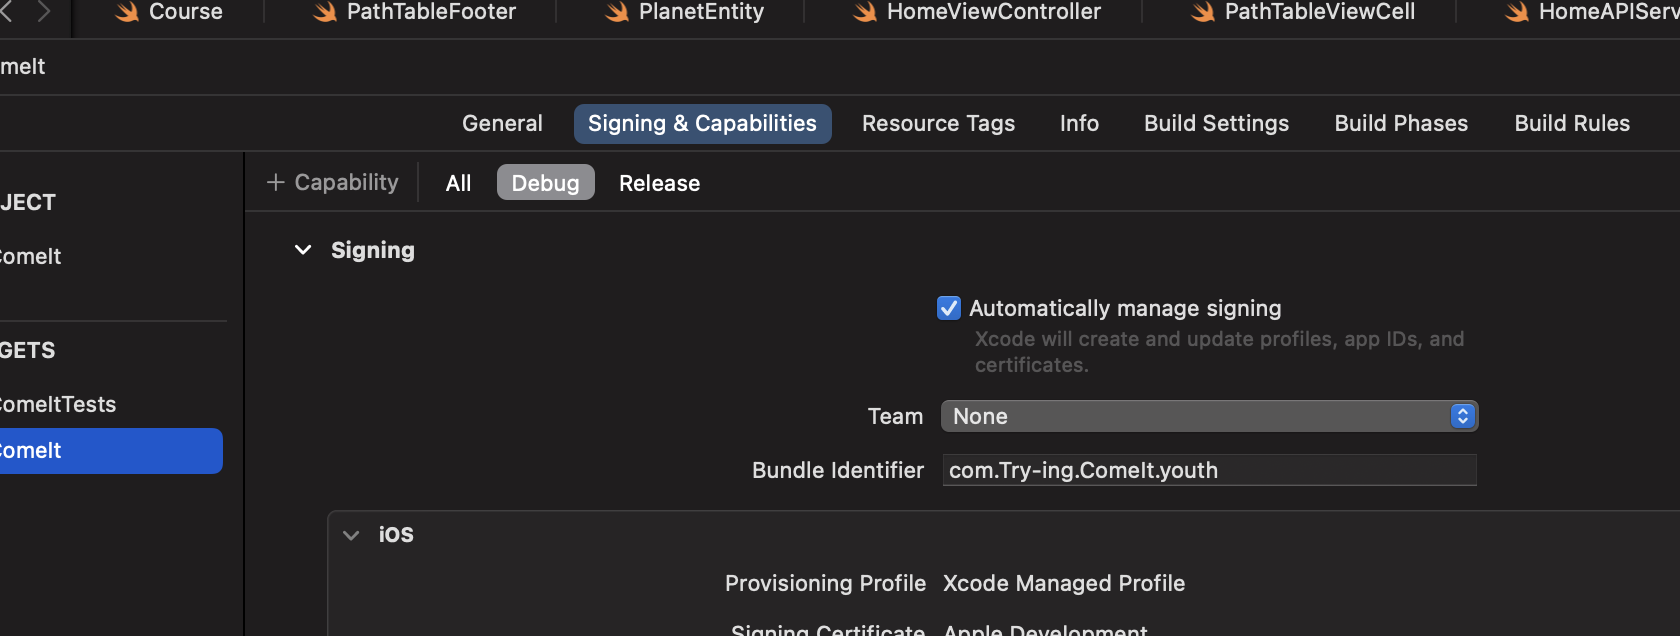Click the Swift icon on Course tab
This screenshot has width=1680, height=636.
(127, 12)
